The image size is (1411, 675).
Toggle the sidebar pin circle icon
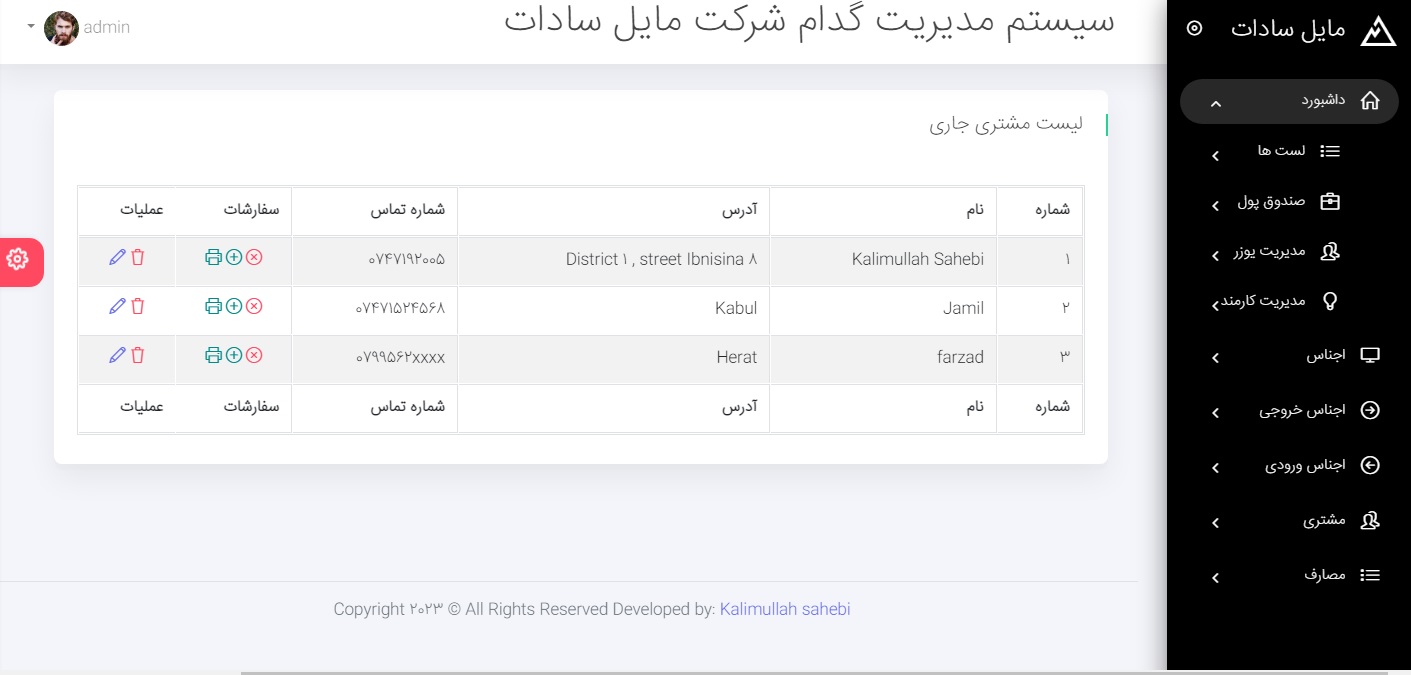pos(1194,28)
